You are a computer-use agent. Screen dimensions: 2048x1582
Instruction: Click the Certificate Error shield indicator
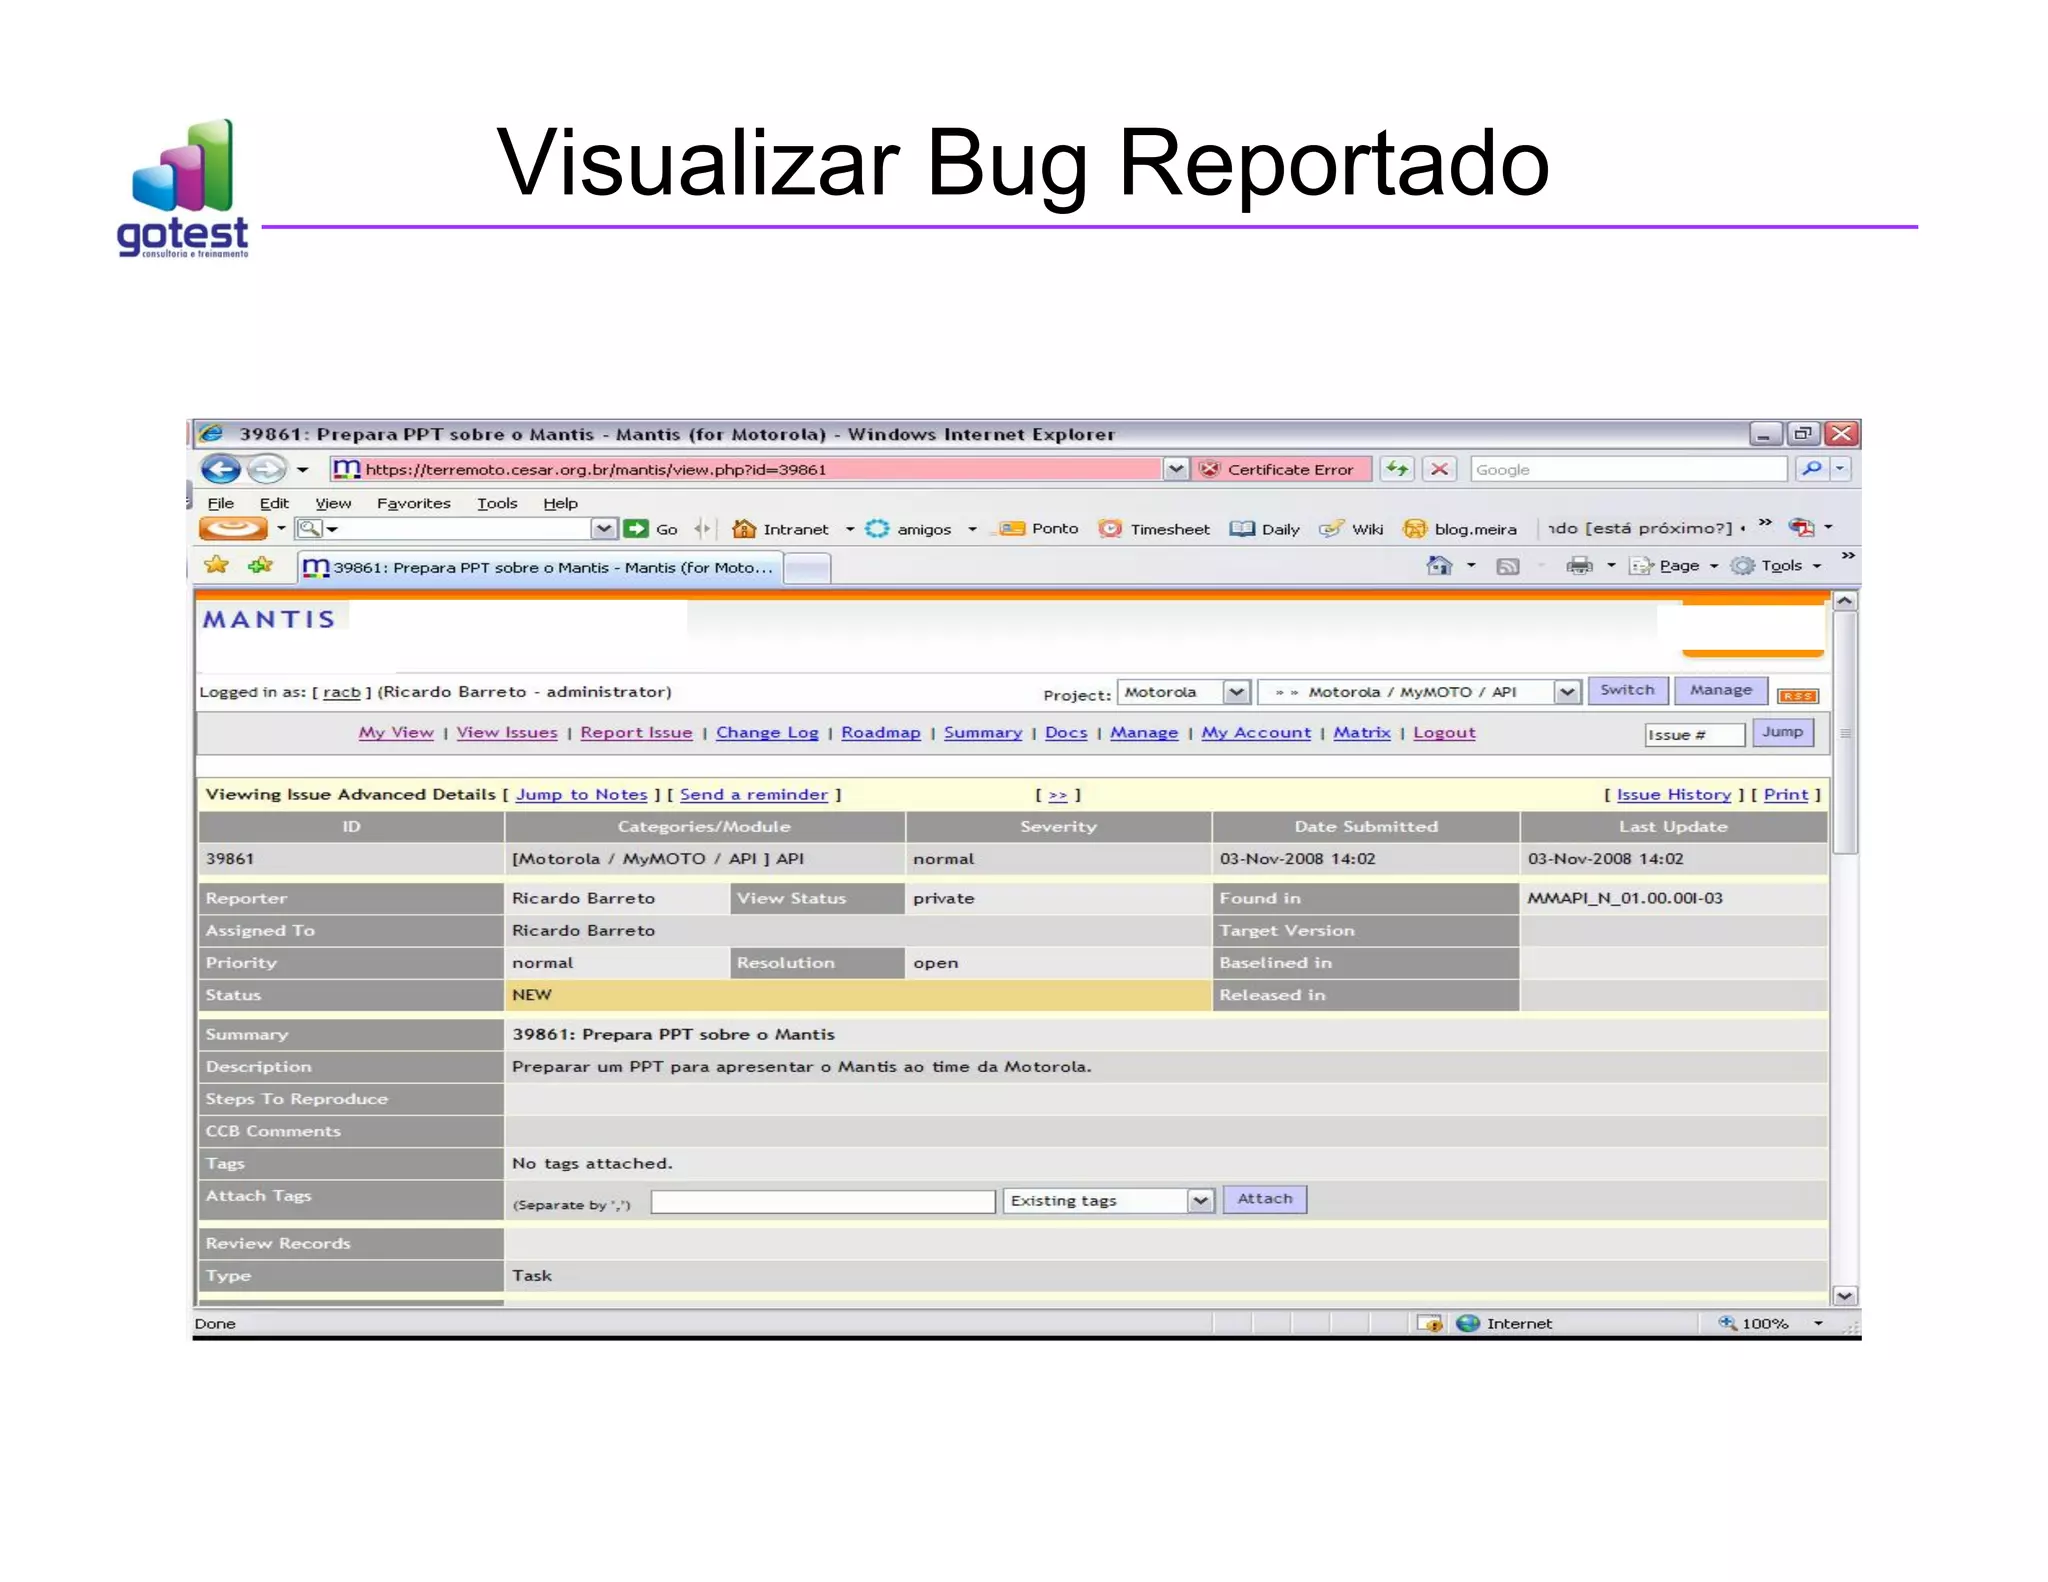pyautogui.click(x=1280, y=469)
